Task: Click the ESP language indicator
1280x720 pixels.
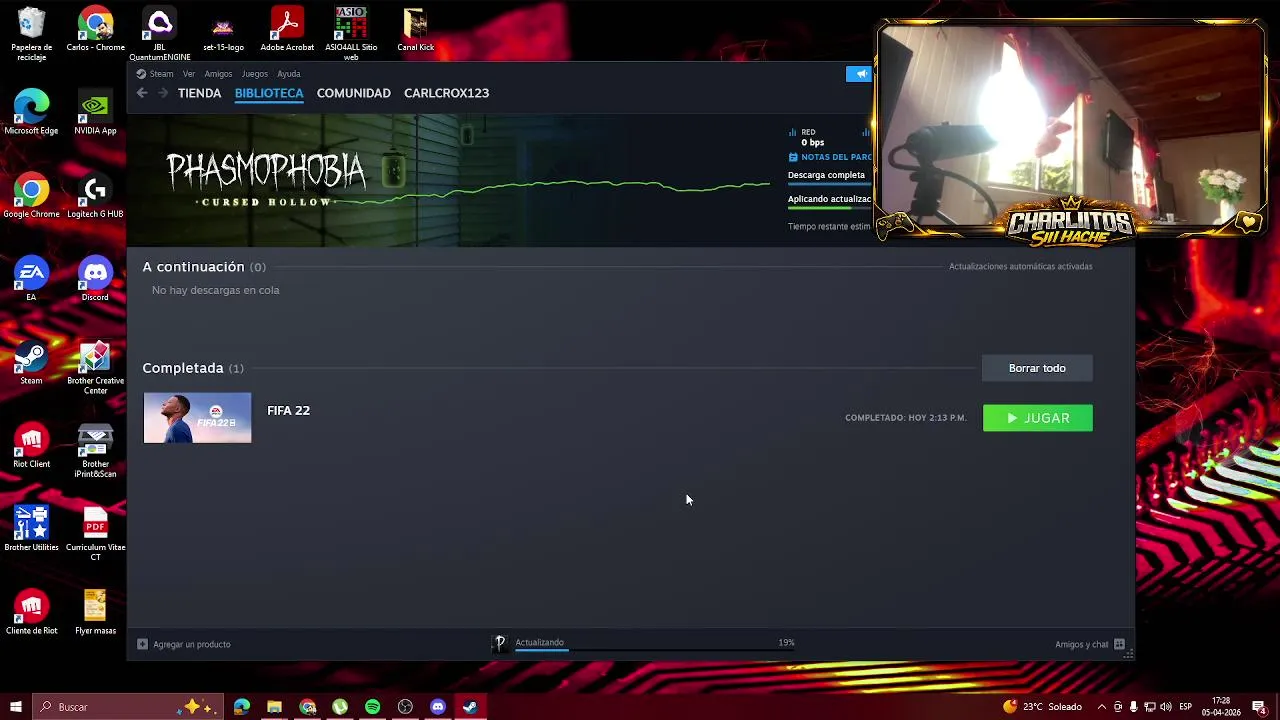Action: click(1185, 707)
